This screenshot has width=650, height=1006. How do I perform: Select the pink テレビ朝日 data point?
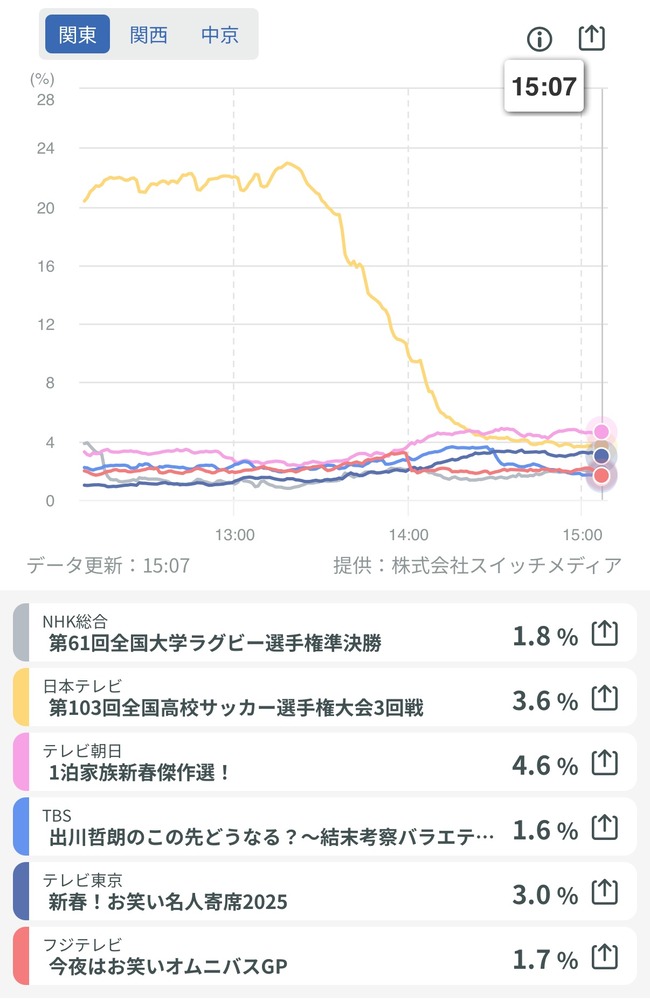pos(601,431)
